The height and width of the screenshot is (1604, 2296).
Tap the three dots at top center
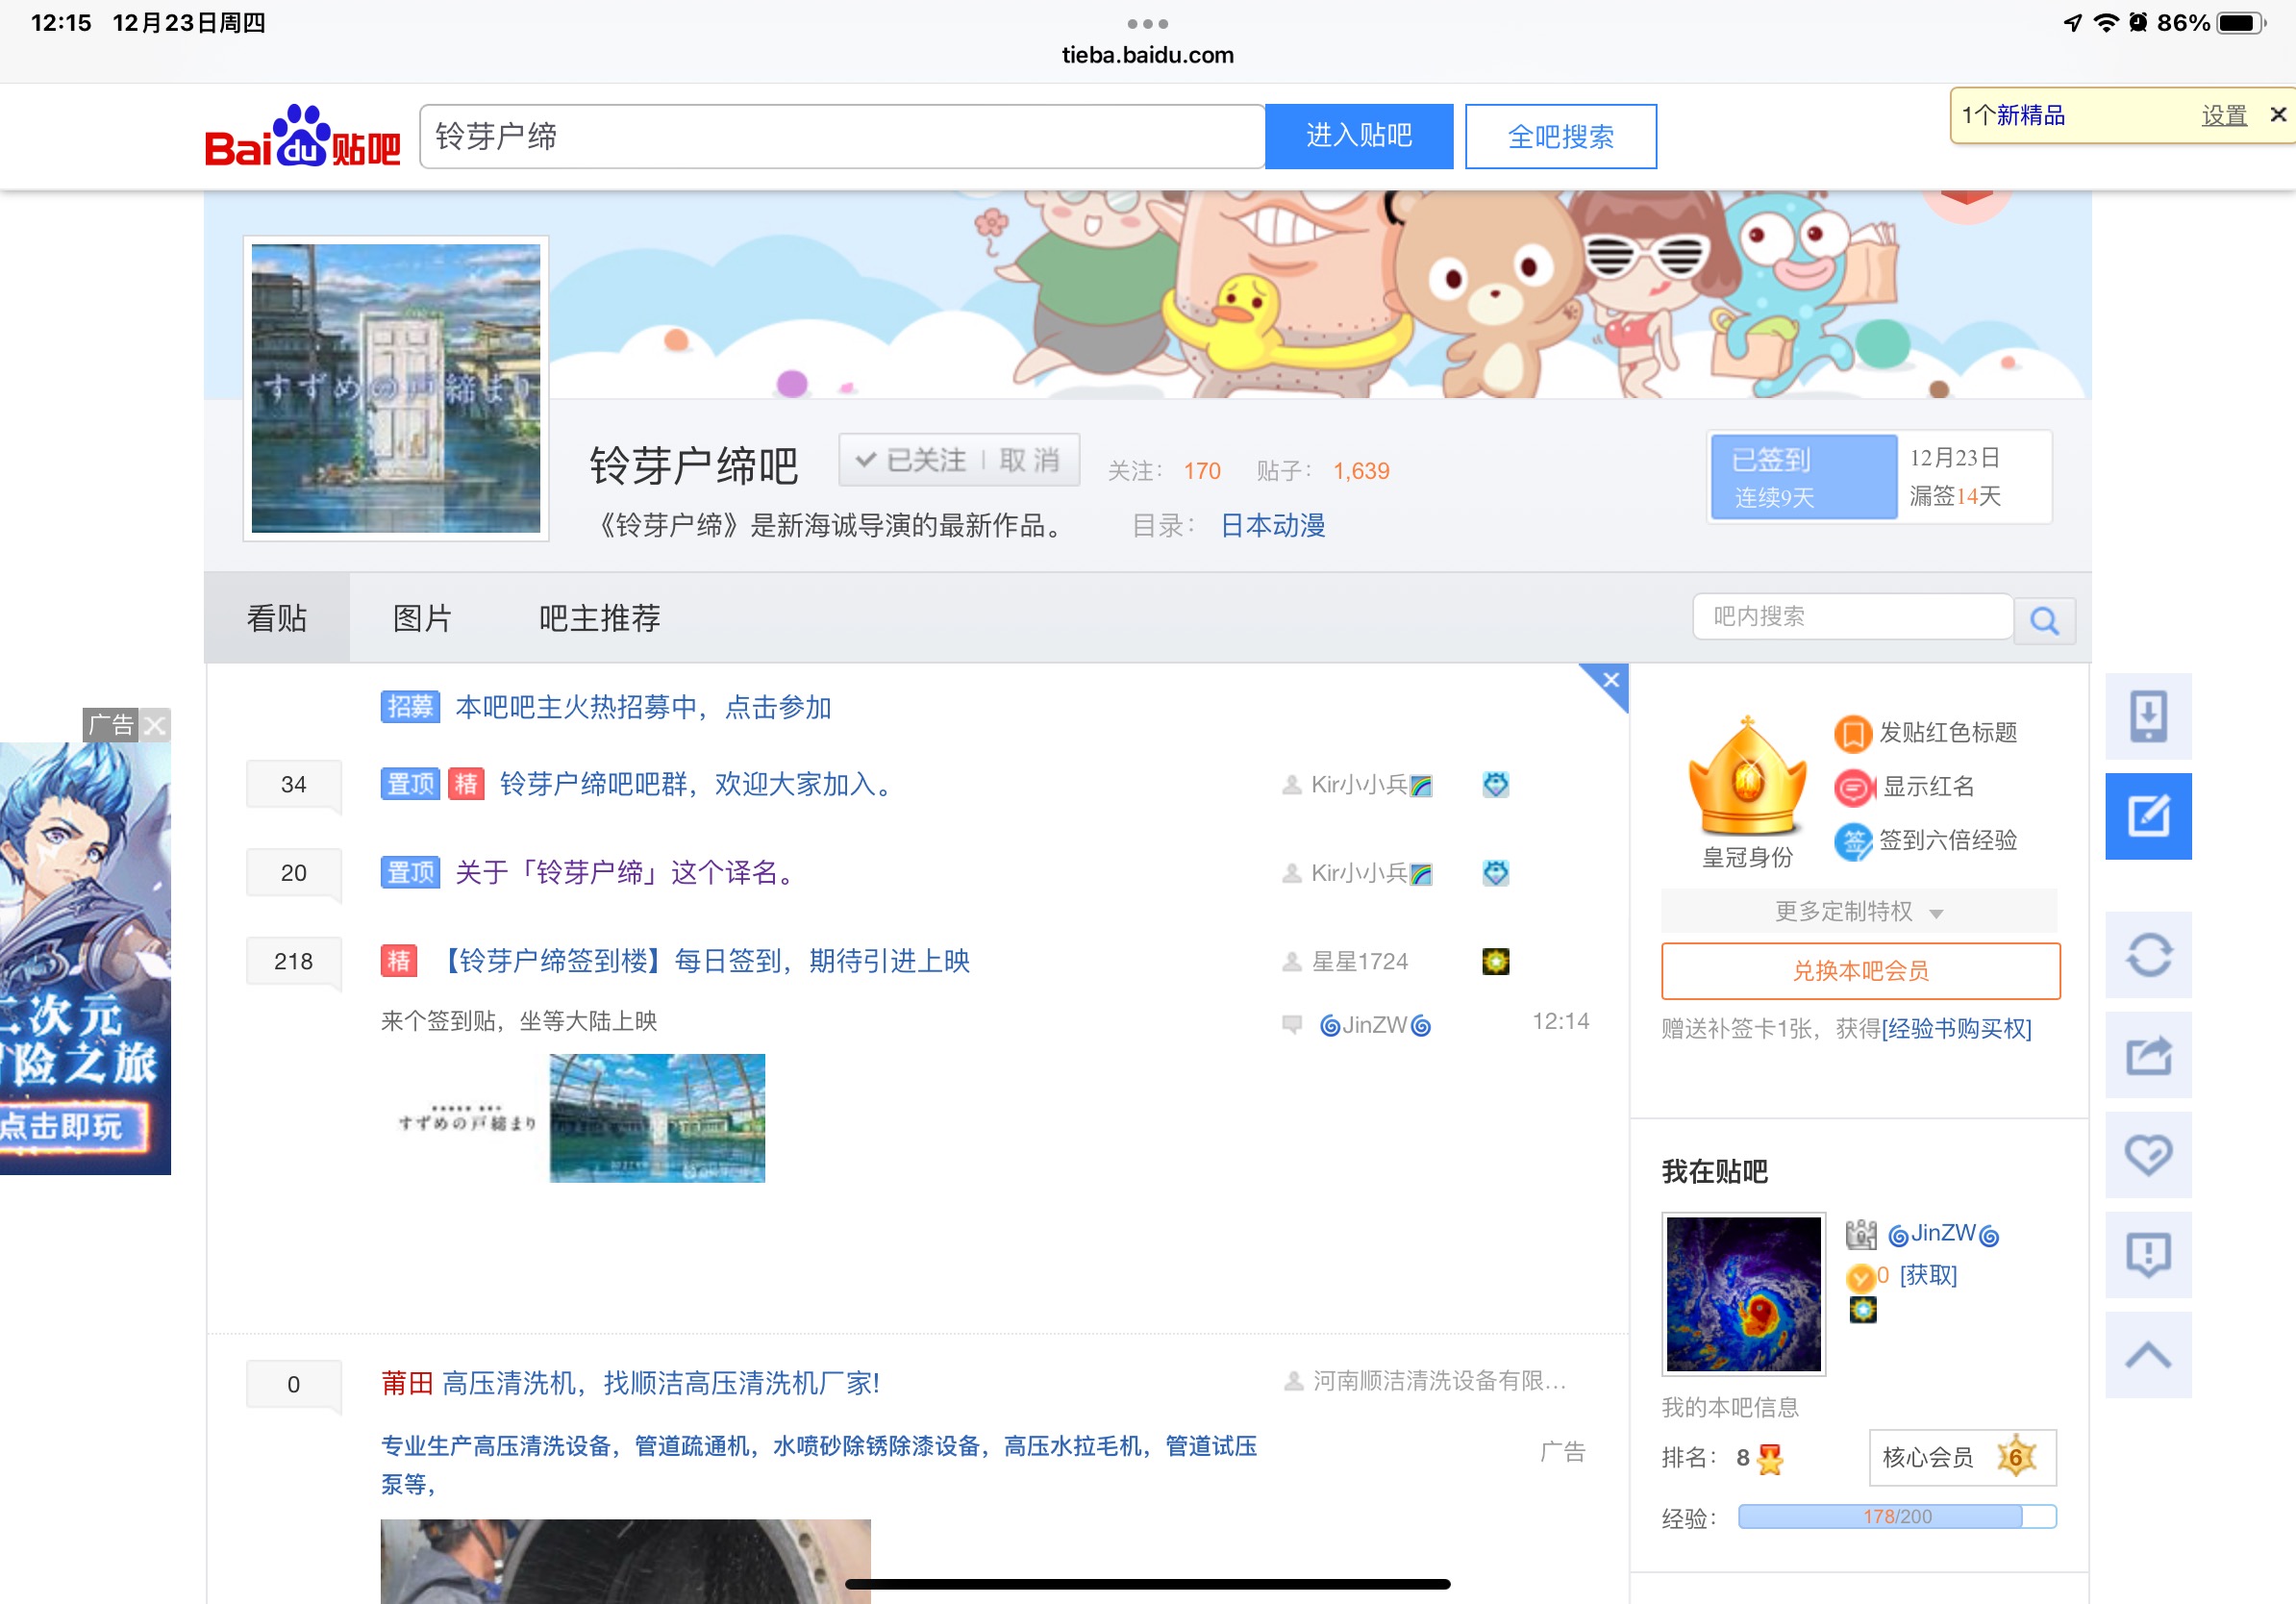point(1147,23)
